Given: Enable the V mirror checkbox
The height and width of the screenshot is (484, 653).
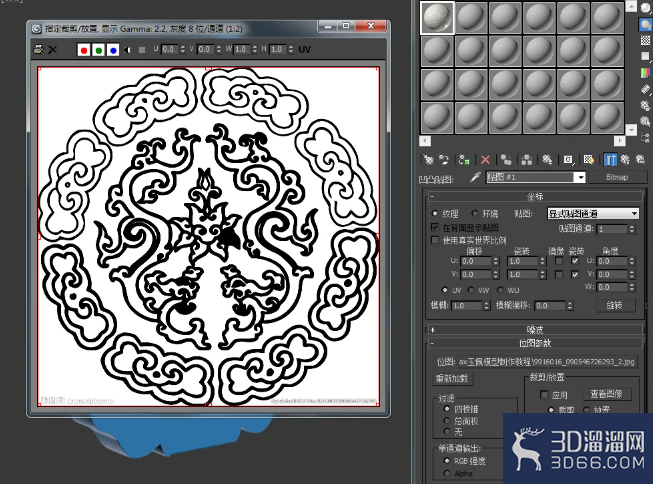Looking at the screenshot, I should coord(559,274).
